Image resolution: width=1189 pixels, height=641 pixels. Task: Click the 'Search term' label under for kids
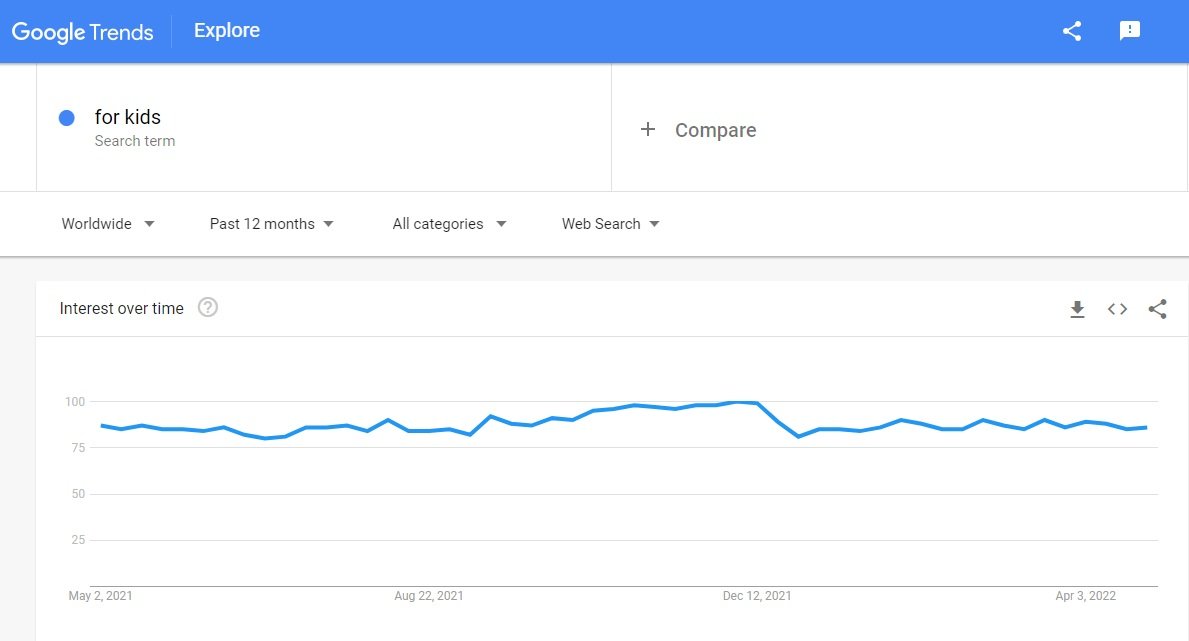pyautogui.click(x=135, y=141)
